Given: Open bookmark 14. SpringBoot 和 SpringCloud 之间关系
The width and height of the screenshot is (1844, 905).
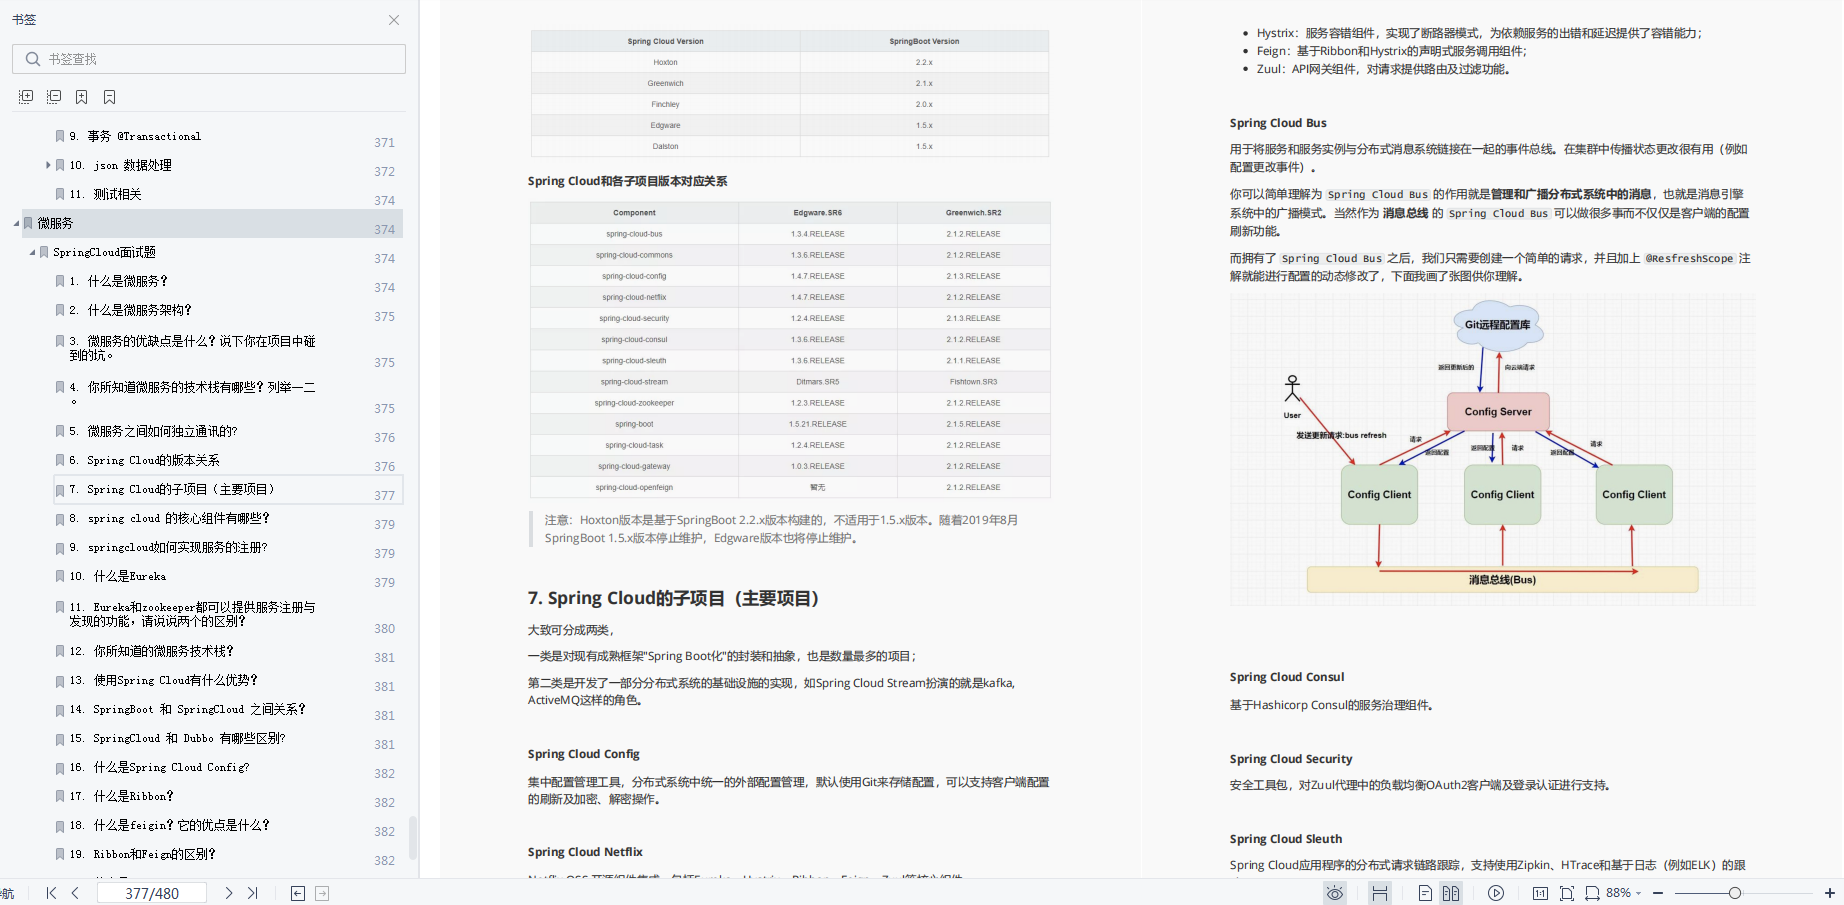Looking at the screenshot, I should pyautogui.click(x=187, y=709).
